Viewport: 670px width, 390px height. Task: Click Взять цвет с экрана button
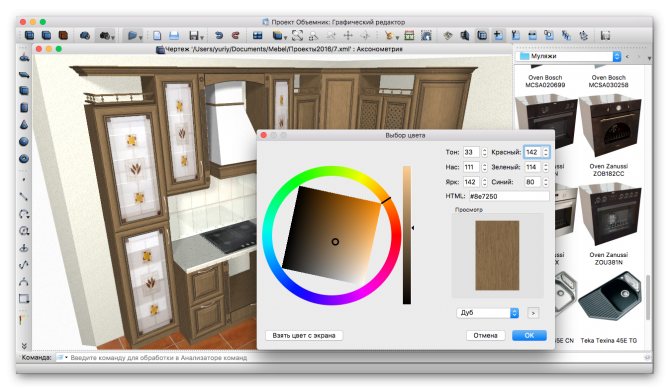(x=304, y=335)
